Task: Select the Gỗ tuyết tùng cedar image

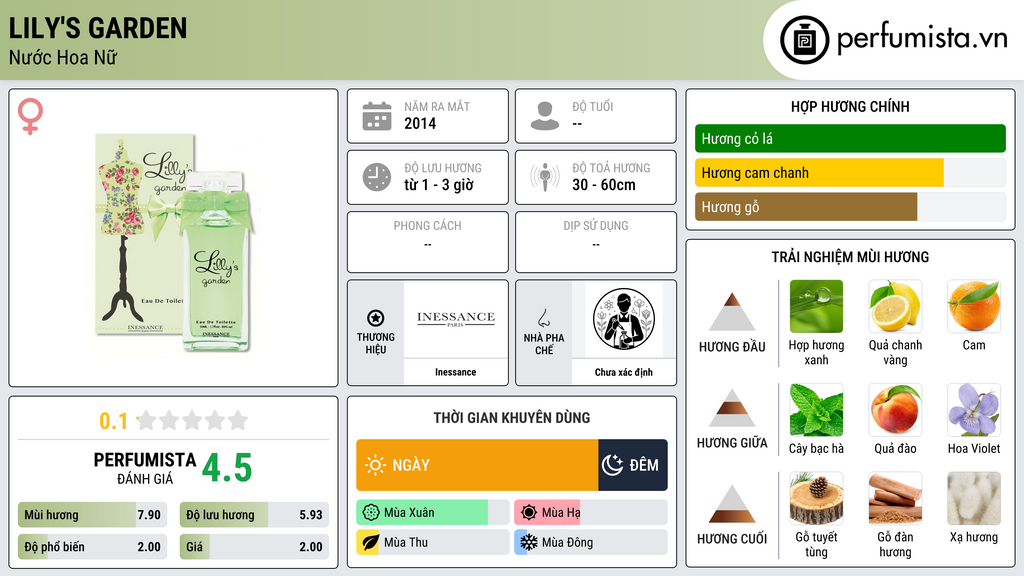Action: click(816, 498)
